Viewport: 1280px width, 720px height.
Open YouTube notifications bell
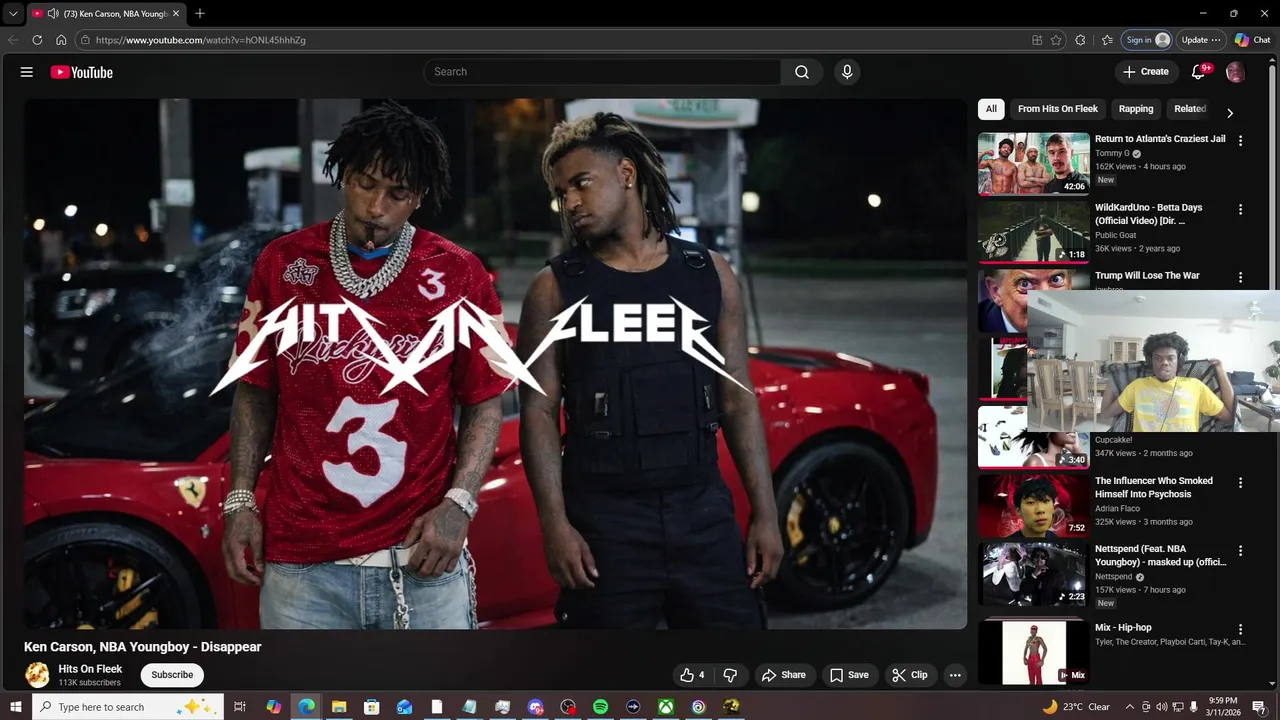[x=1199, y=72]
